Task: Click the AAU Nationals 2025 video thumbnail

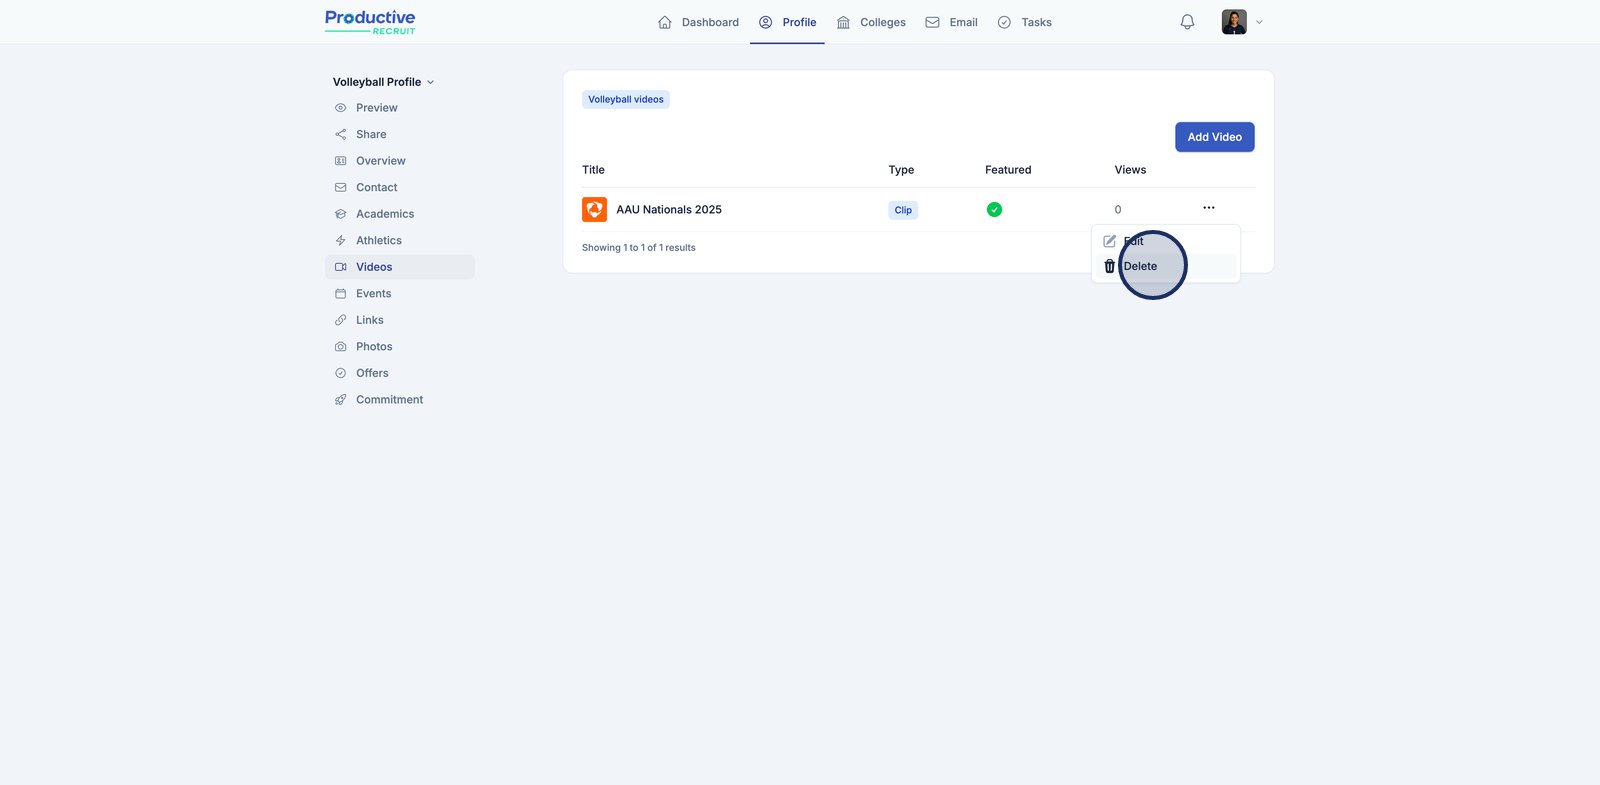Action: (594, 210)
